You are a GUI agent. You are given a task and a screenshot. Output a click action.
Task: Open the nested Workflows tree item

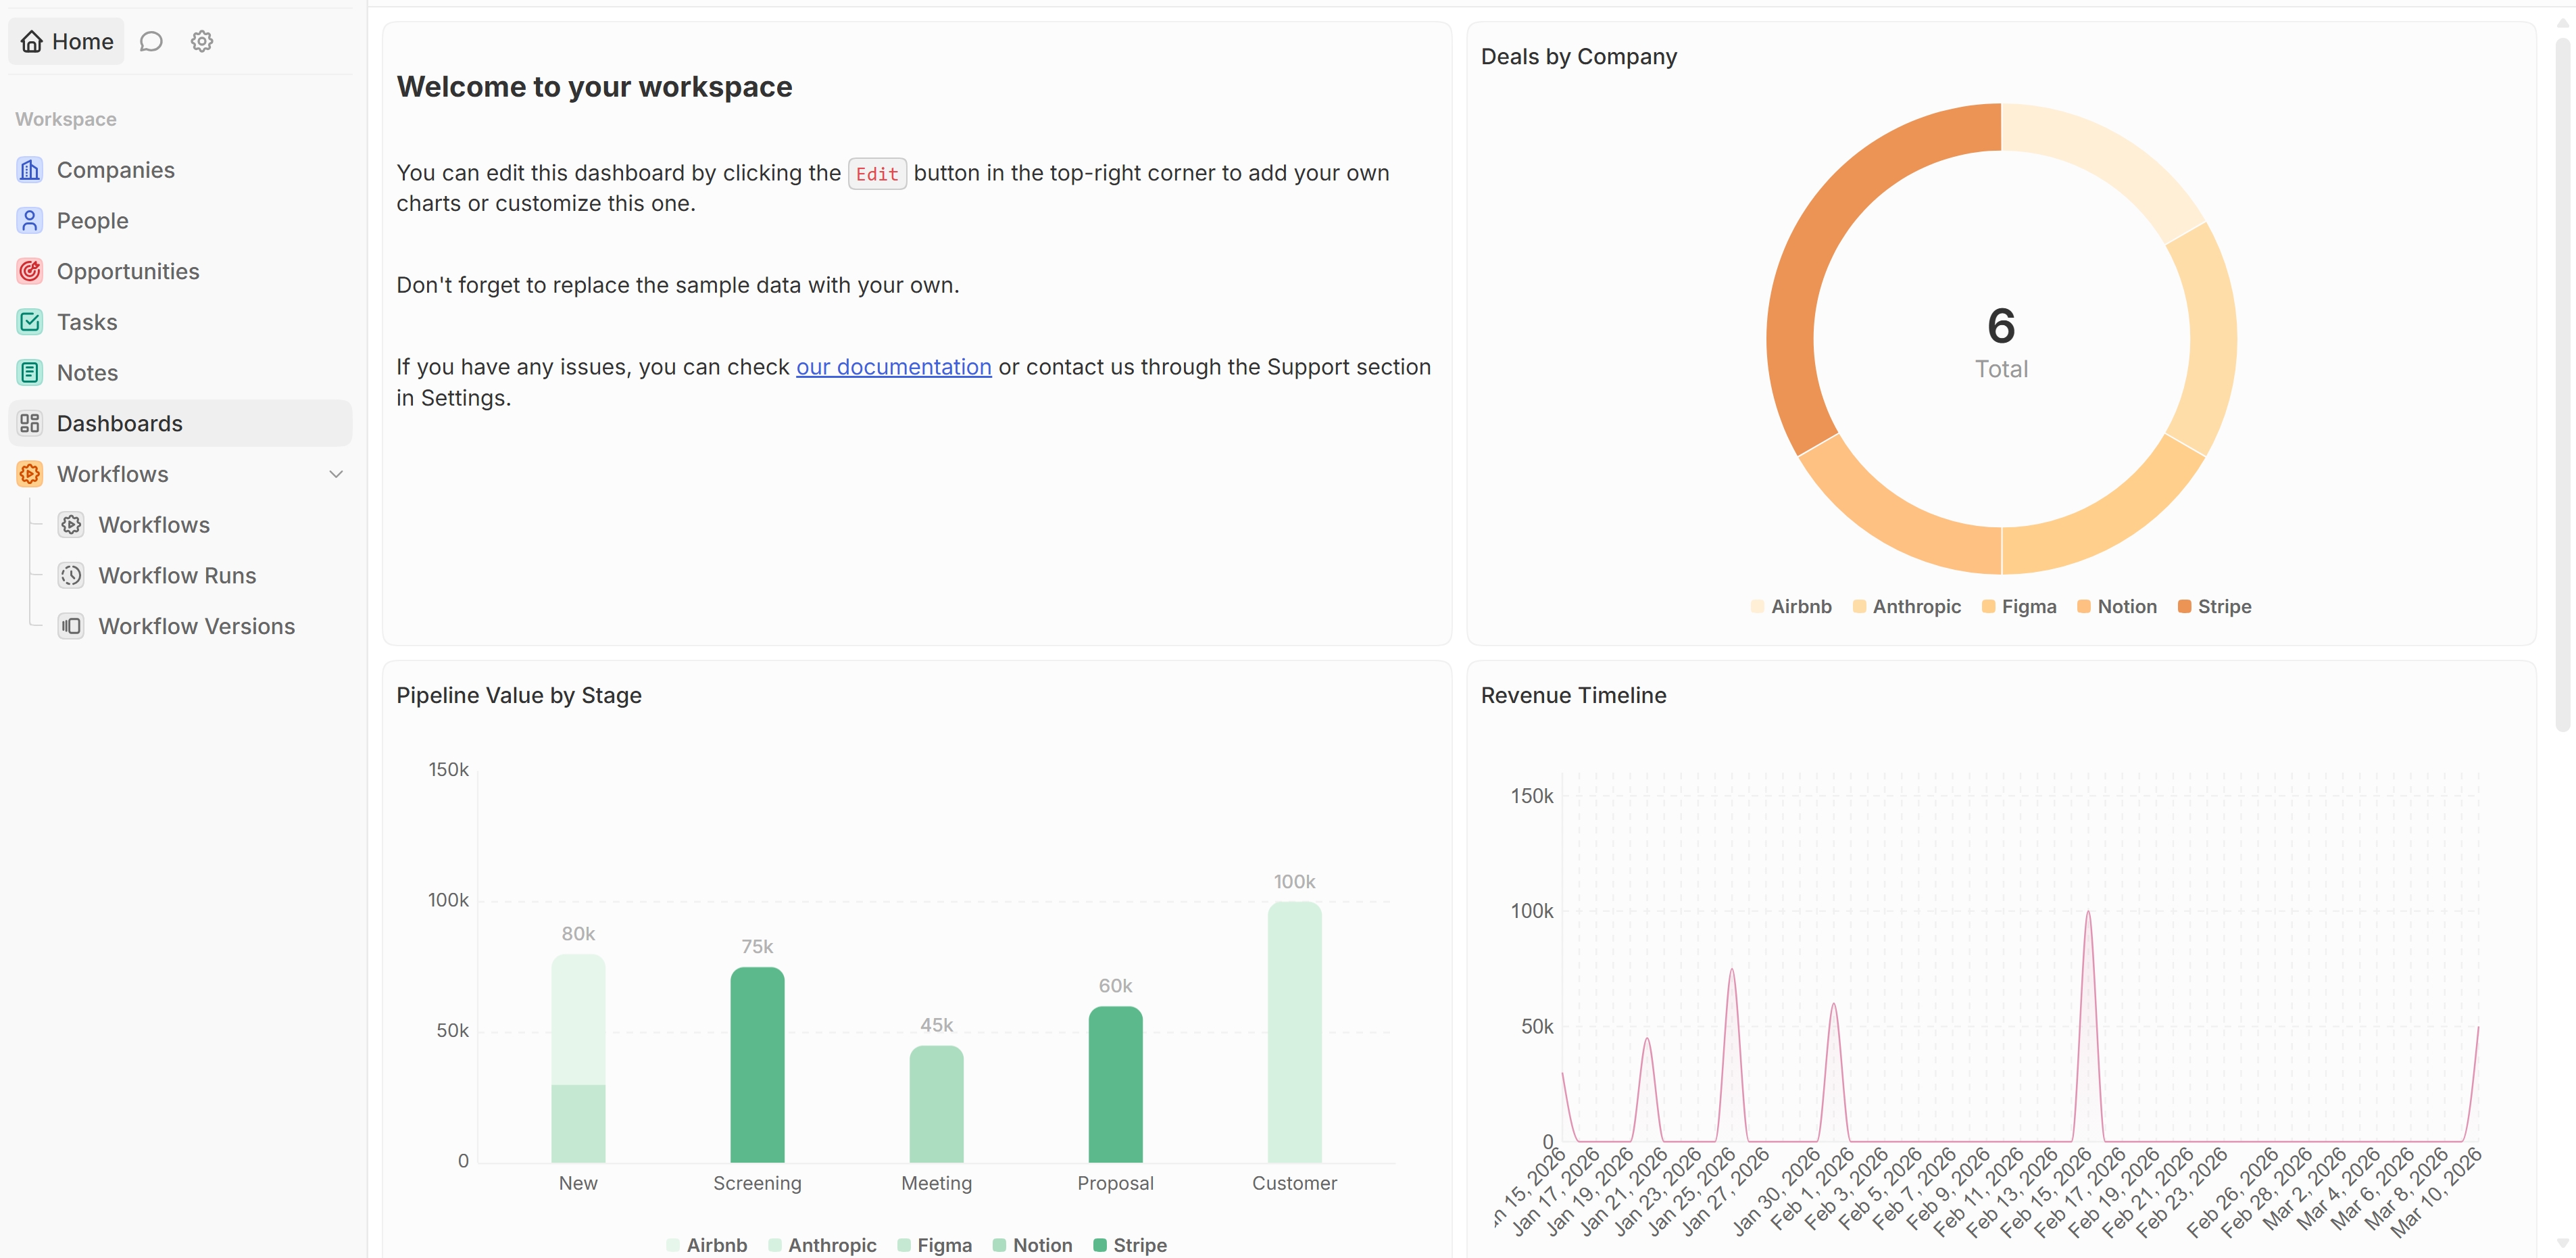200,525
